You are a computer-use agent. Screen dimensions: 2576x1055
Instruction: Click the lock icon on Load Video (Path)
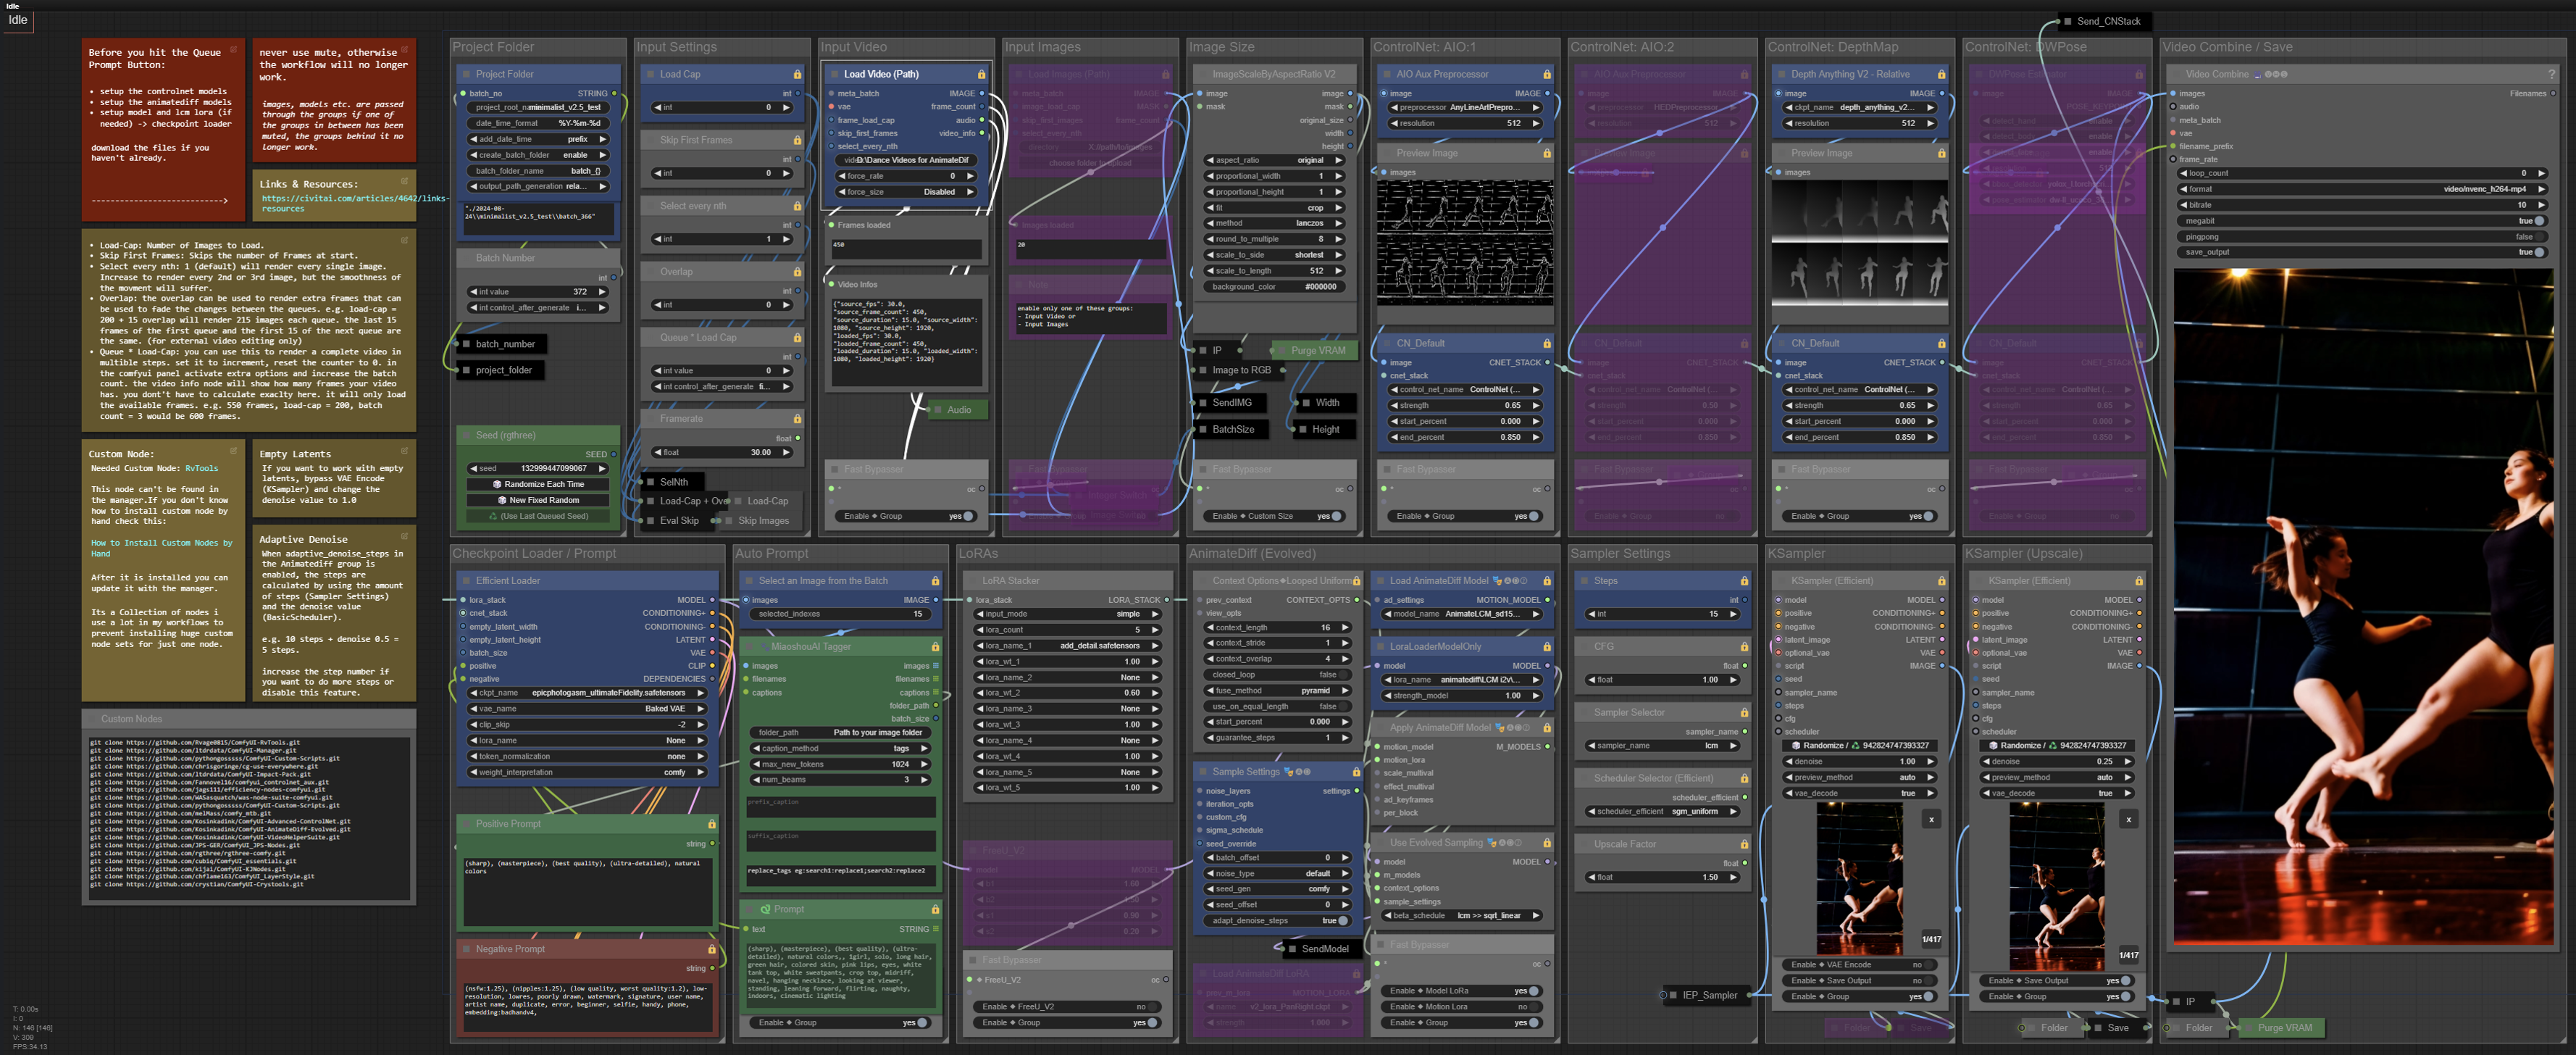[x=981, y=74]
